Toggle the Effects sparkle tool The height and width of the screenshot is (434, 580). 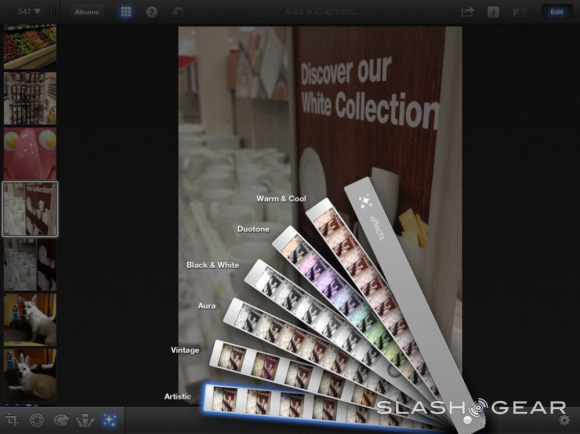(x=110, y=420)
